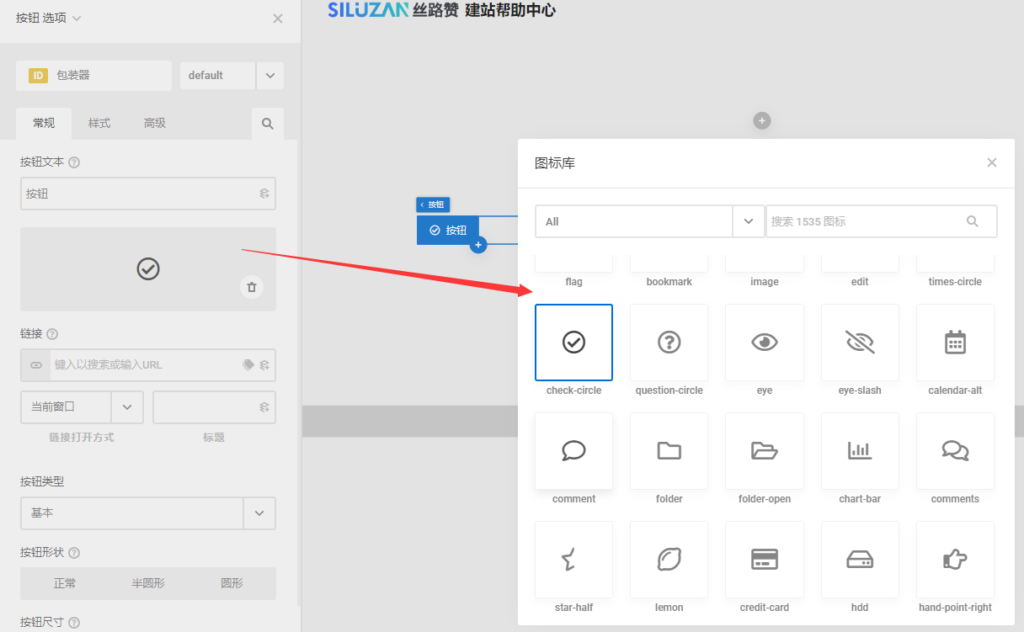Image resolution: width=1024 pixels, height=632 pixels.
Task: Set button shape to 正常
Action: (64, 583)
